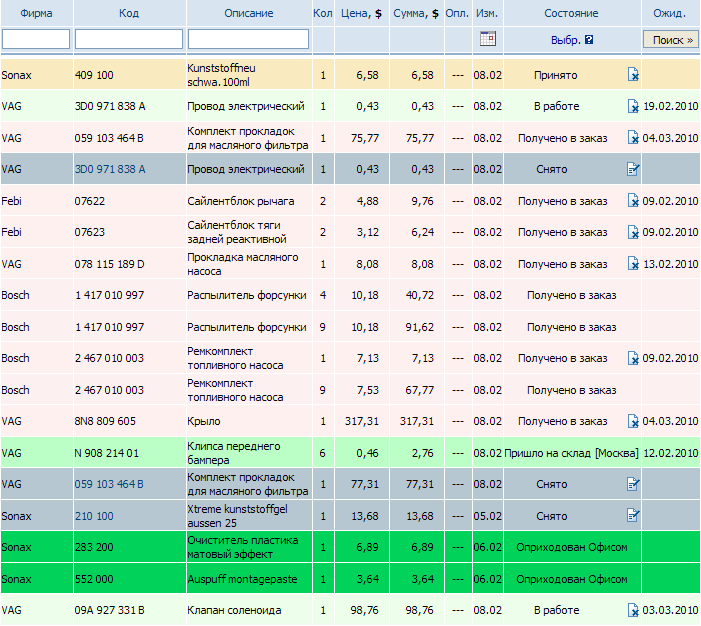
Task: Click the description 'Сайлентблок рычага'
Action: click(x=241, y=201)
